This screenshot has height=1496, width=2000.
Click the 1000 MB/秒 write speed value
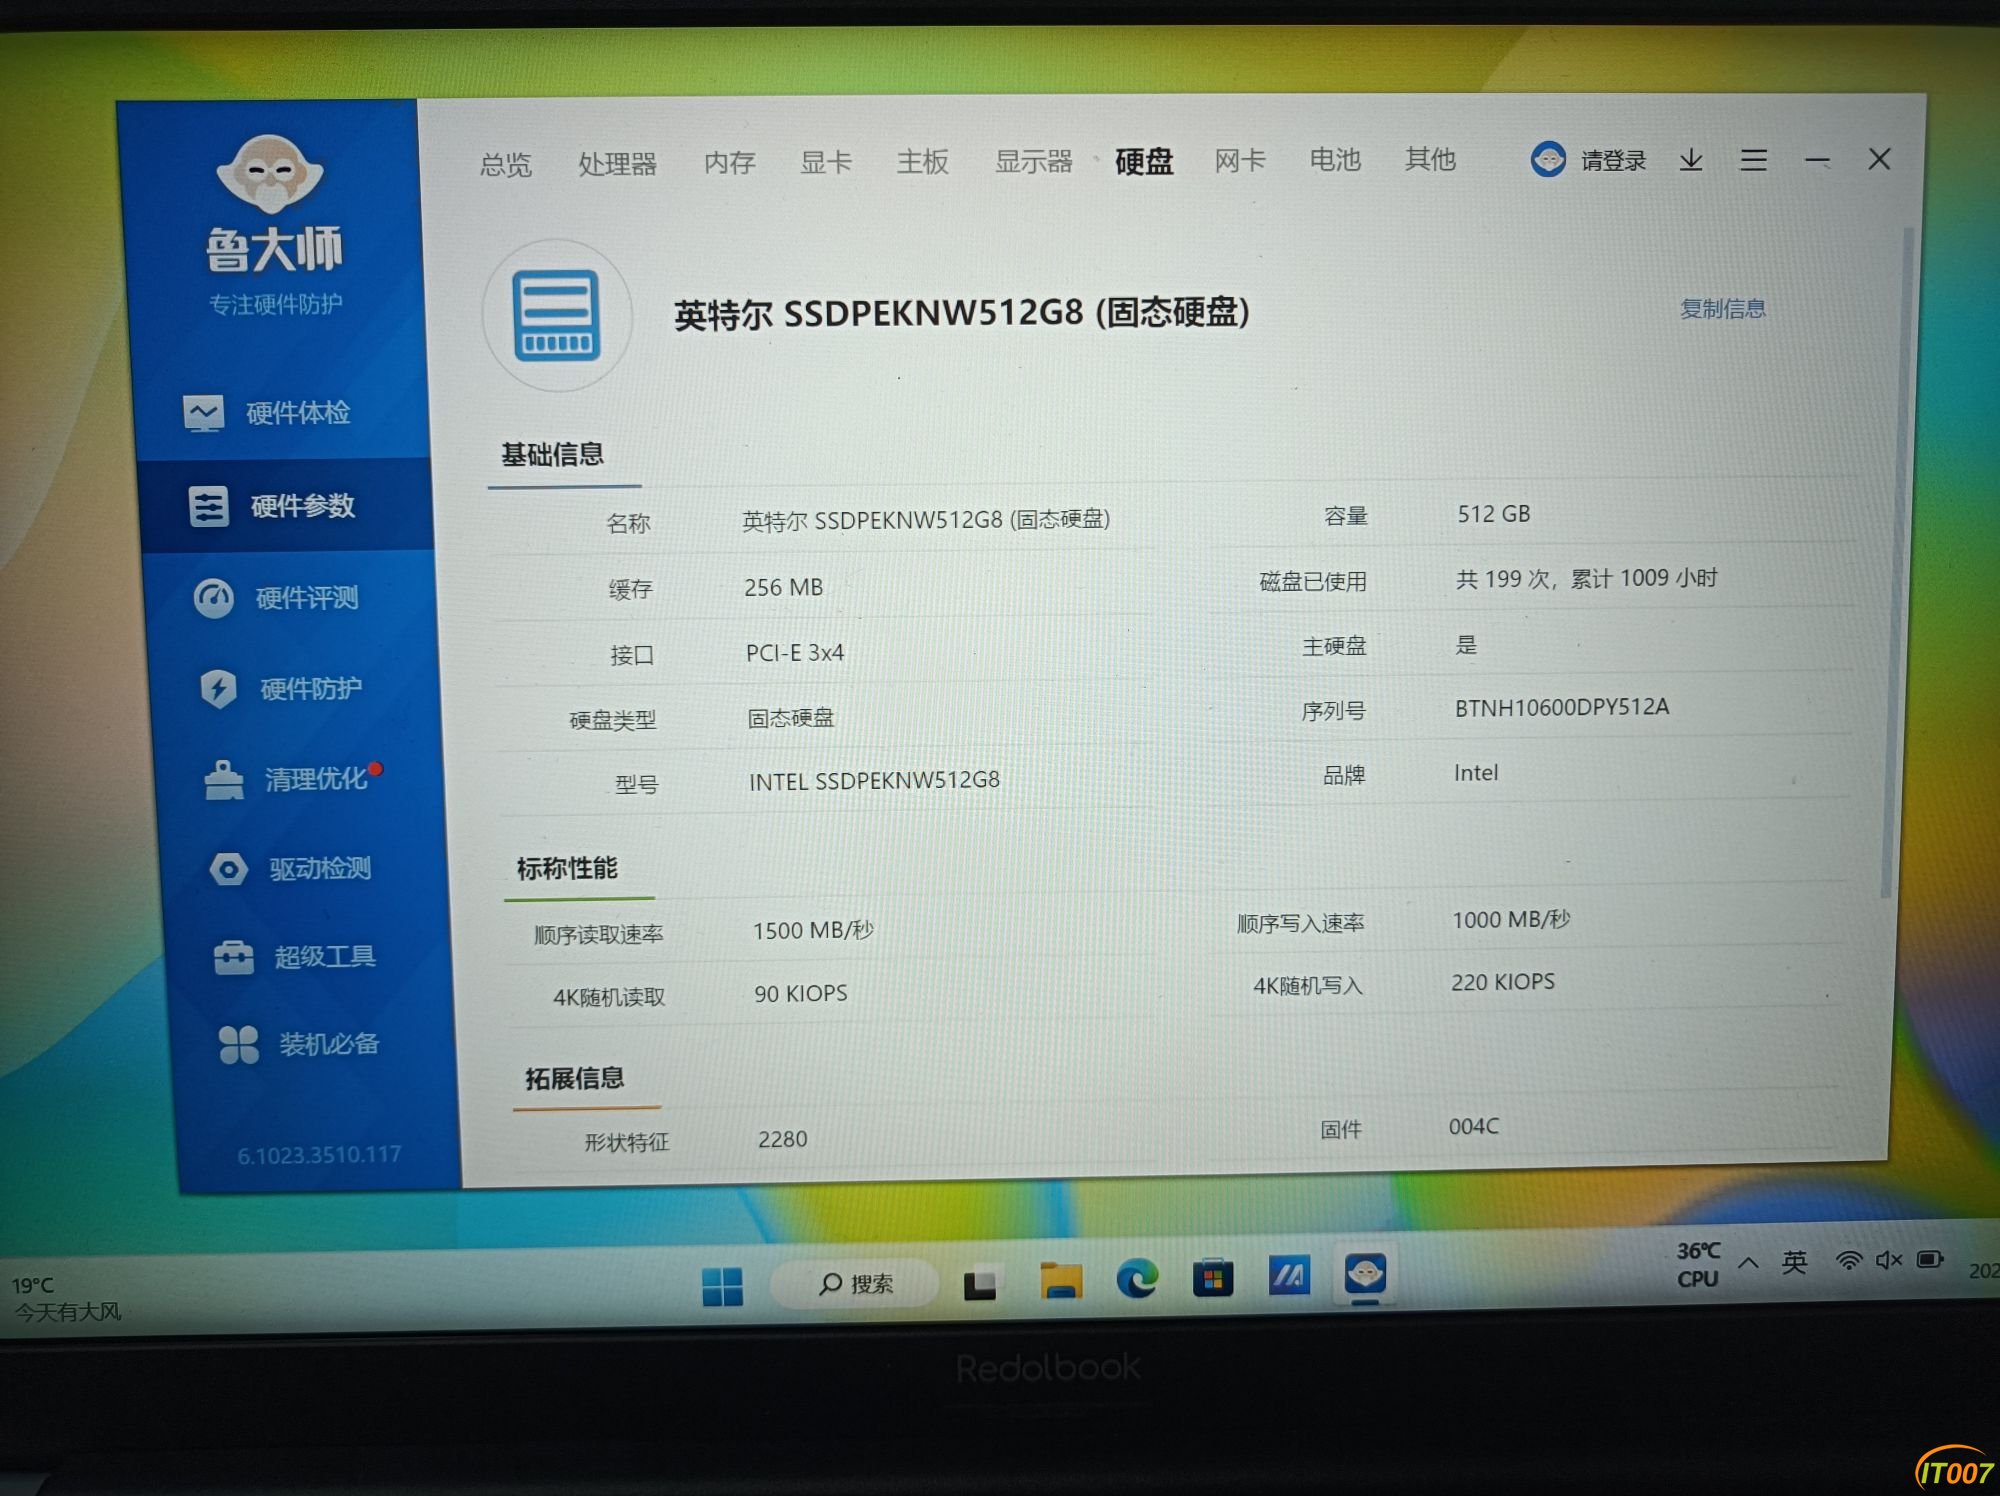click(1511, 920)
